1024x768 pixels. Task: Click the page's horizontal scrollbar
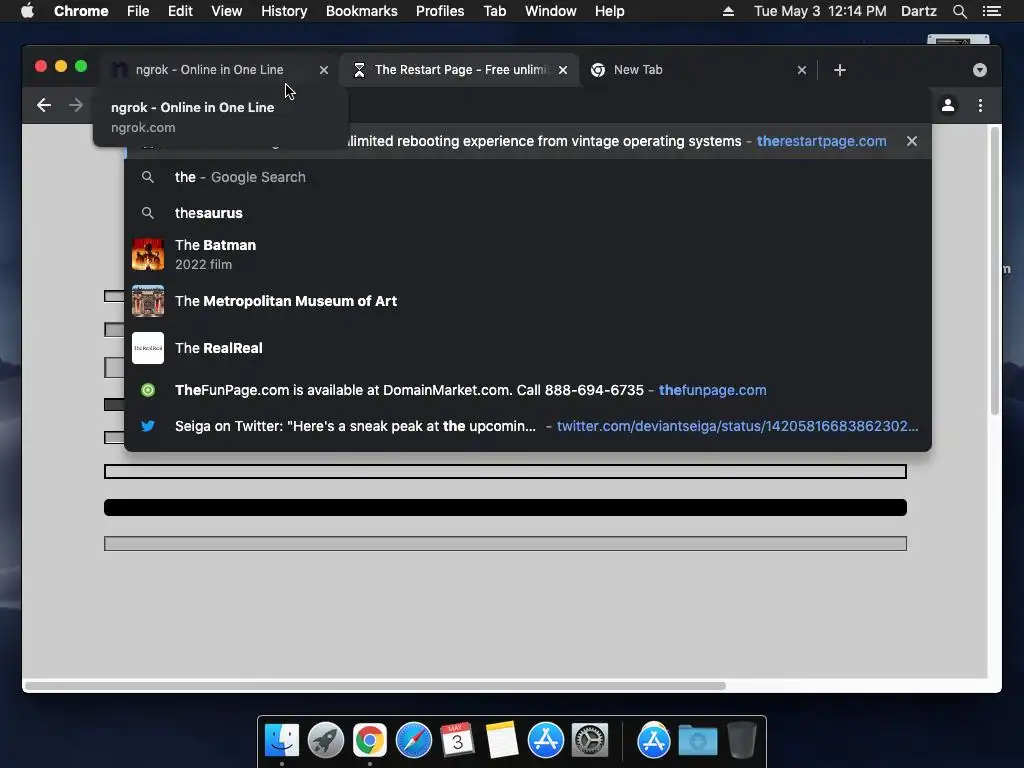click(375, 686)
